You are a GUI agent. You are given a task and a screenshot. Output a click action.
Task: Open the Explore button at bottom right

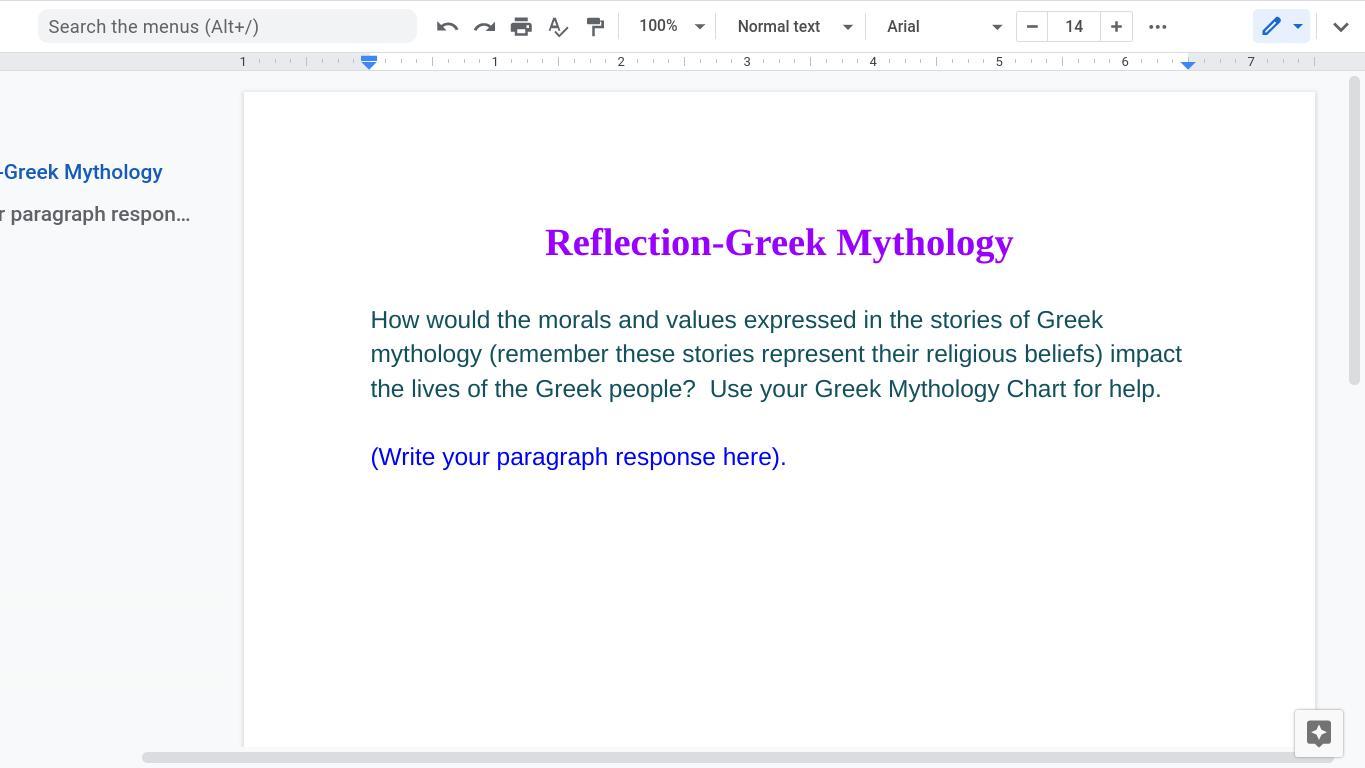1318,733
